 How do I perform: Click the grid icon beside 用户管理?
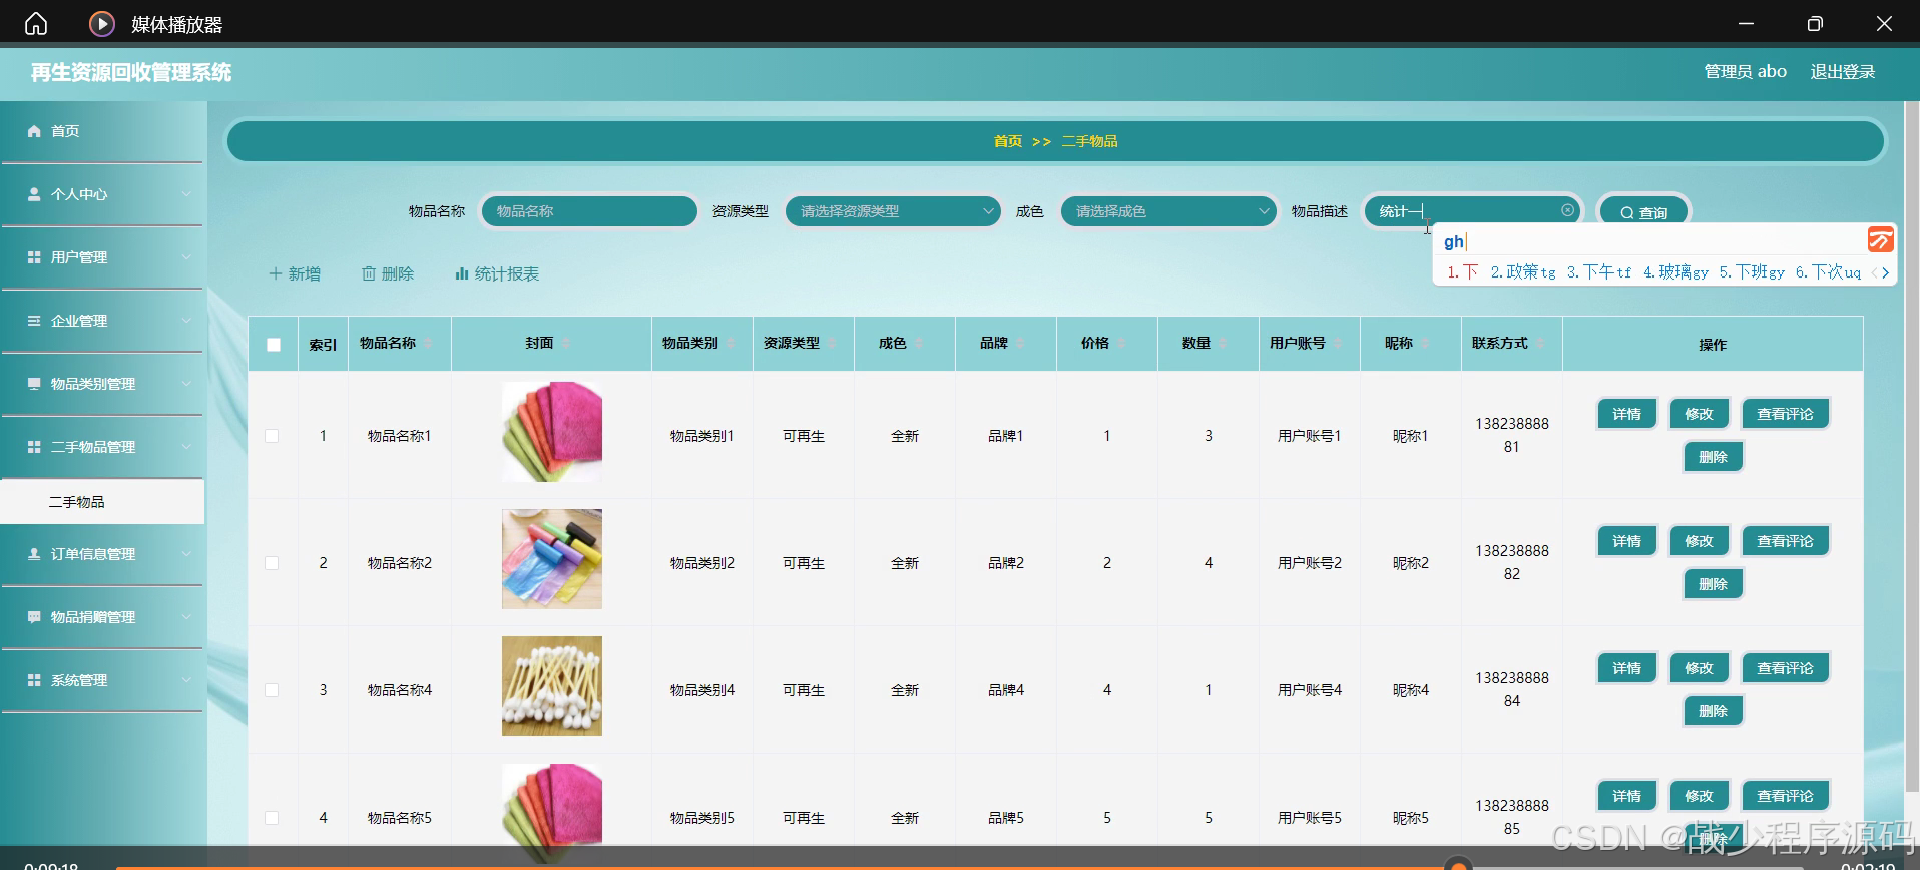click(34, 257)
